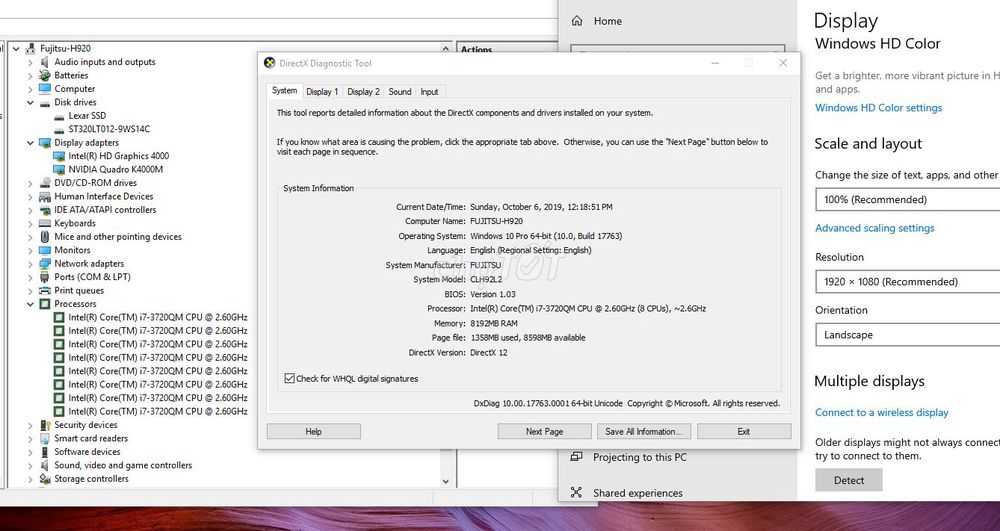Open the Orientation dropdown
The image size is (1000, 531).
point(908,335)
